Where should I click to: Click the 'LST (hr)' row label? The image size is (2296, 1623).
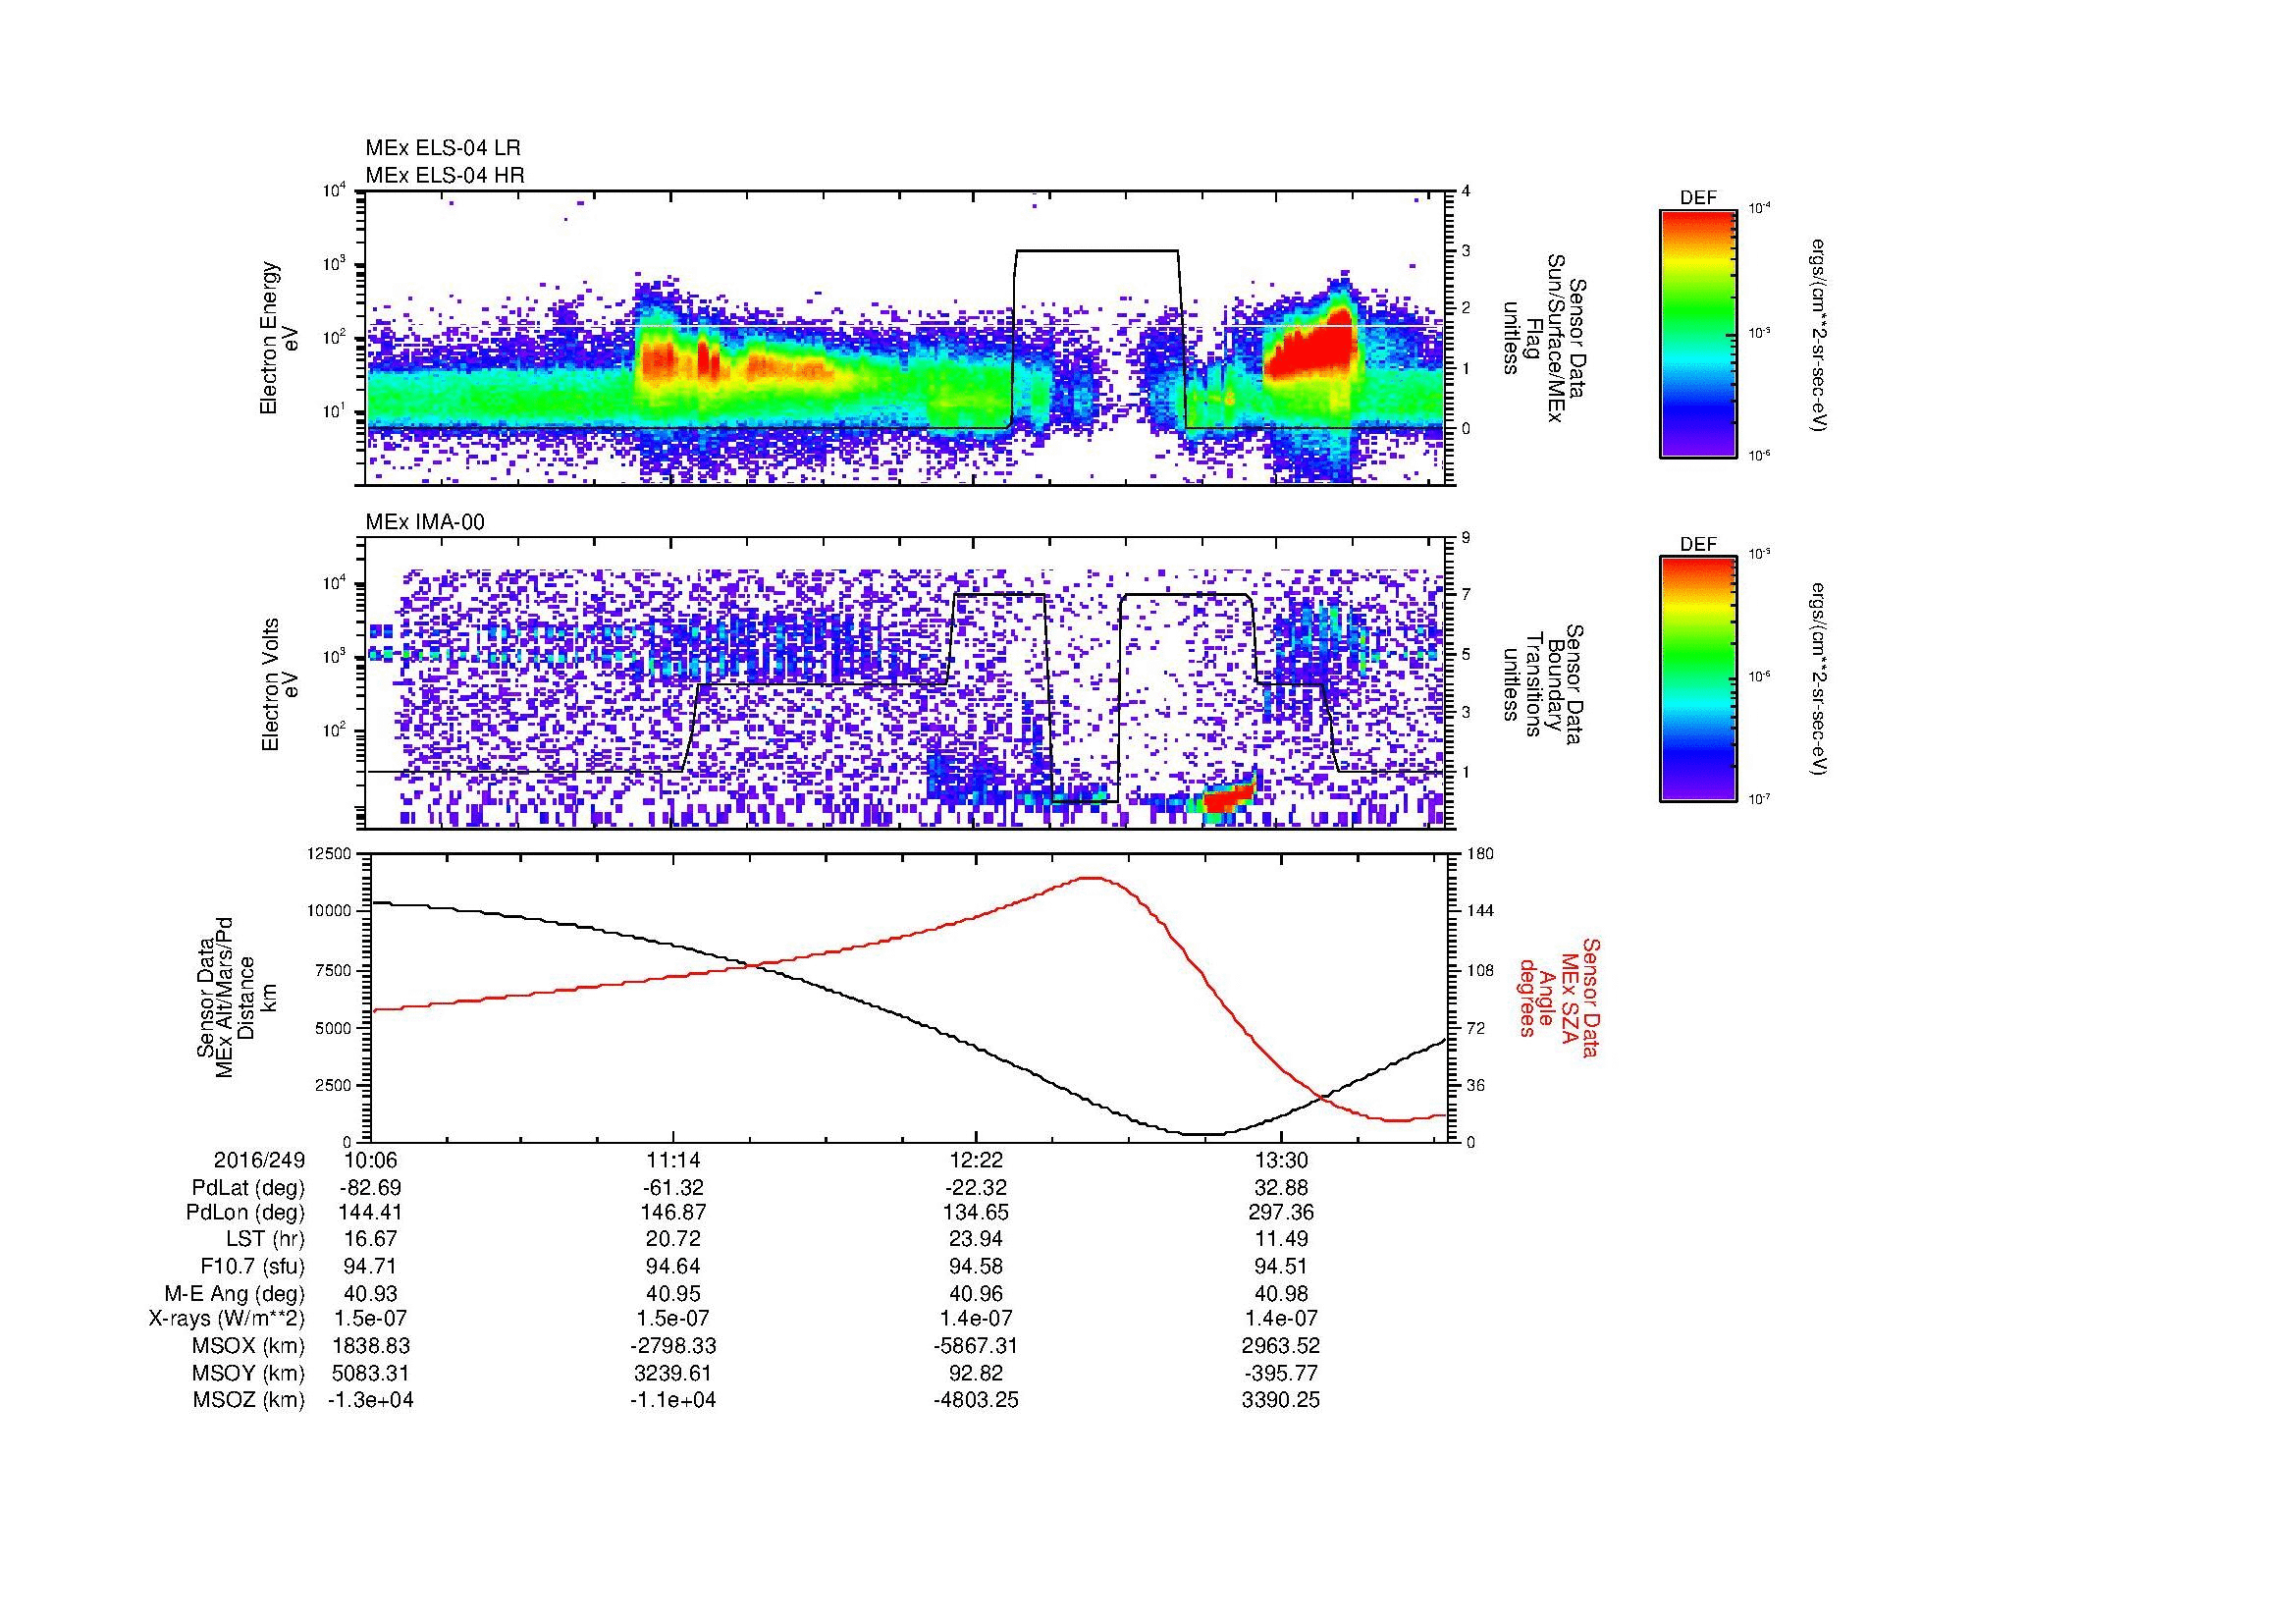[x=265, y=1239]
